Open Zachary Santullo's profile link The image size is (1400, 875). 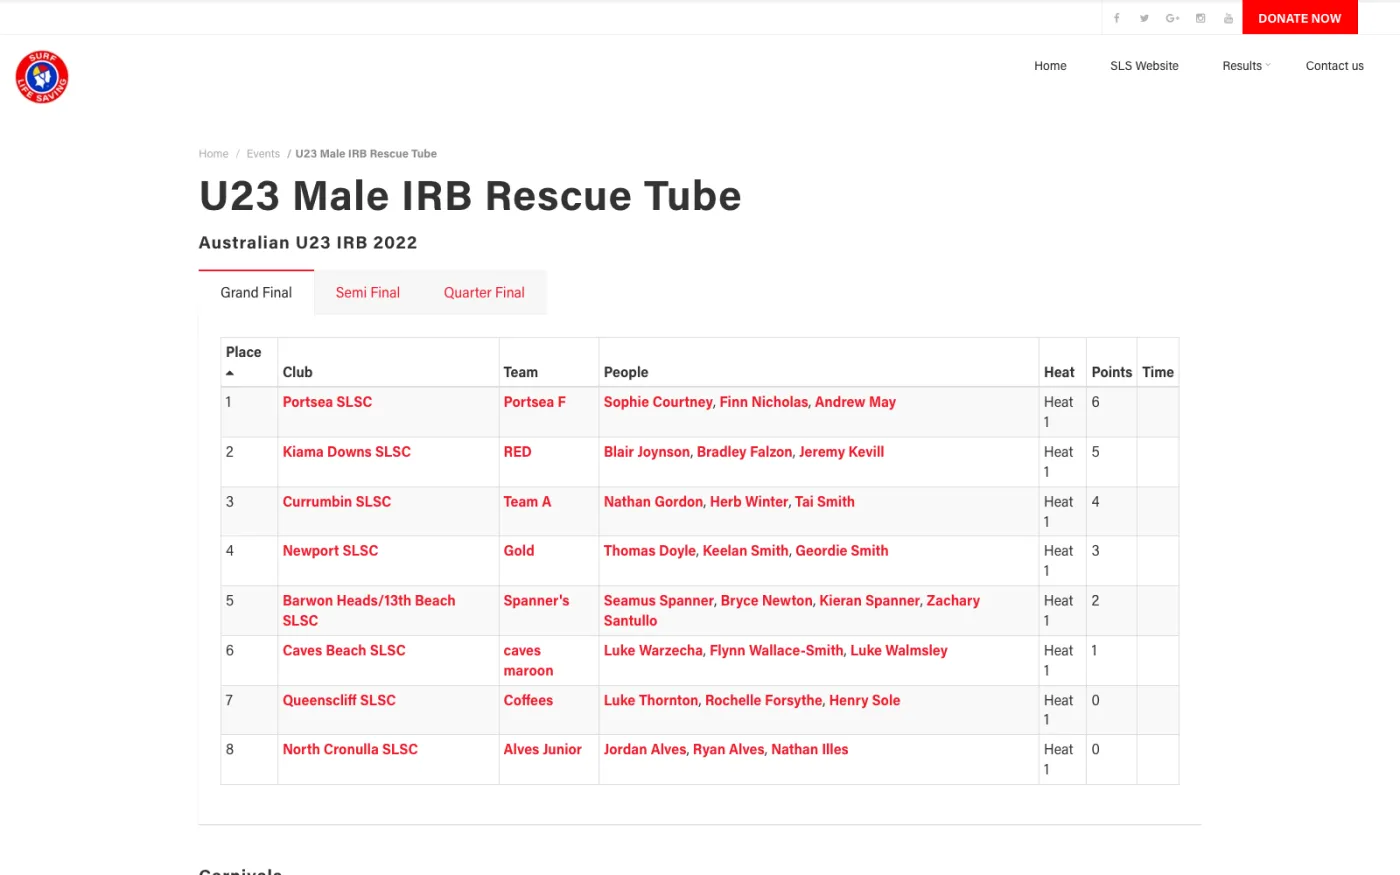click(x=790, y=611)
